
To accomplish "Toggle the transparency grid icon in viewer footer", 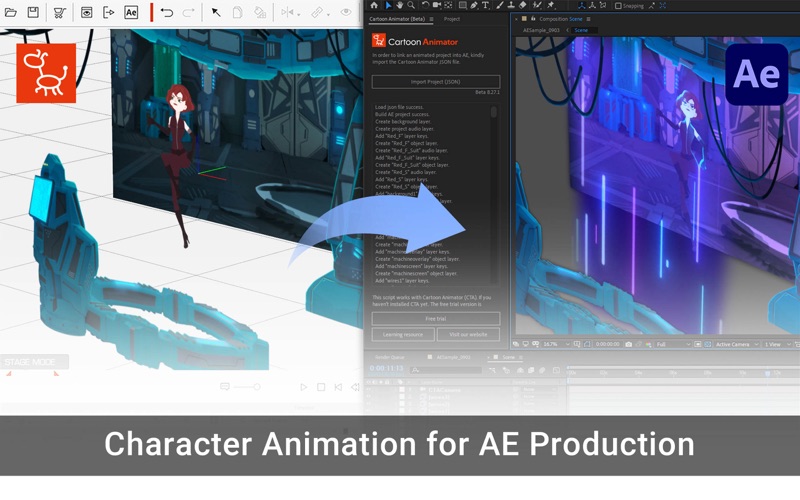I will pyautogui.click(x=707, y=344).
